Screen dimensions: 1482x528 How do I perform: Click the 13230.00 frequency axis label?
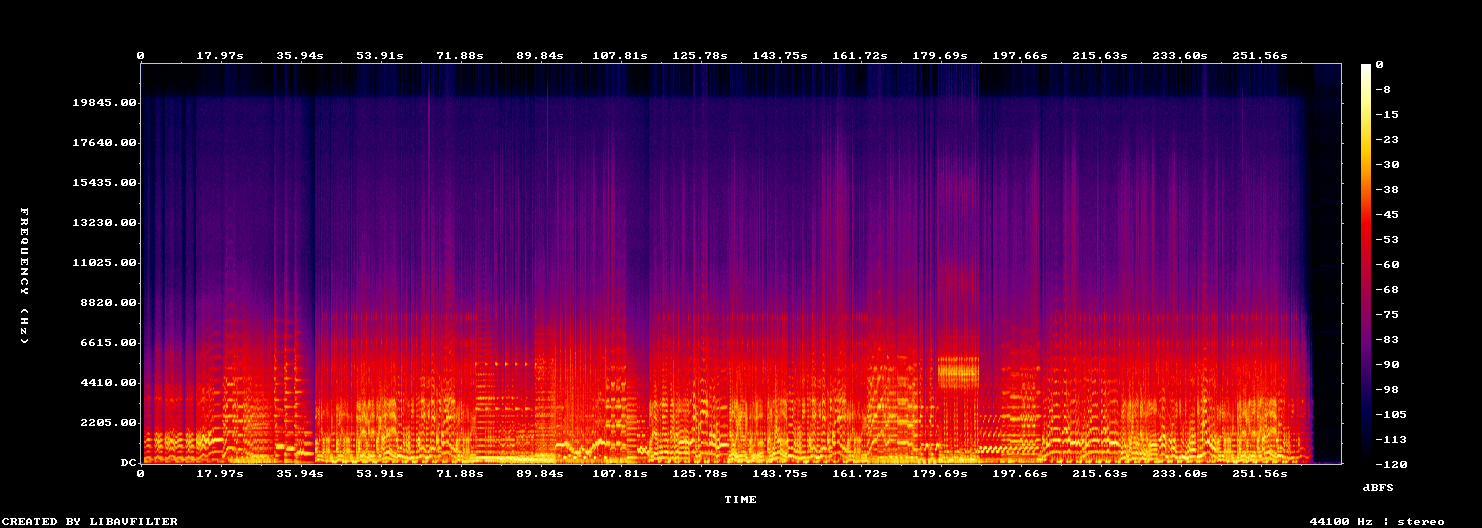(x=104, y=223)
